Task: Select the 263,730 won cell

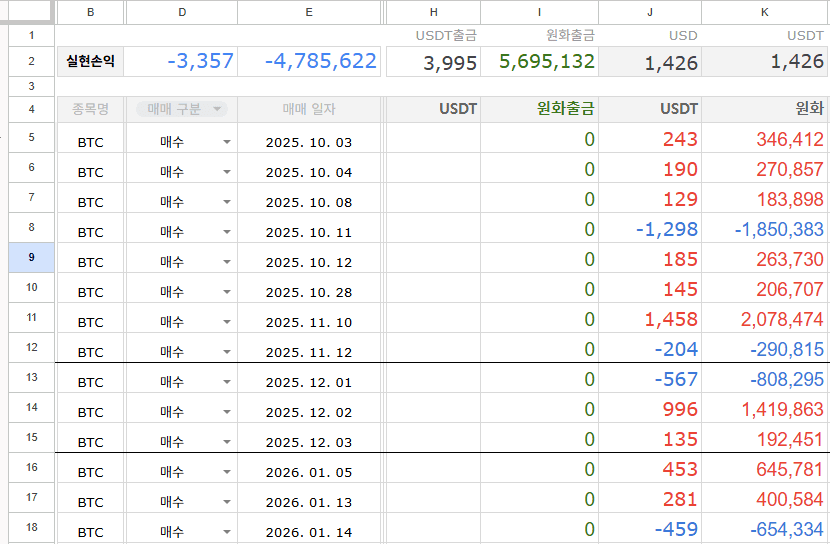Action: coord(765,258)
